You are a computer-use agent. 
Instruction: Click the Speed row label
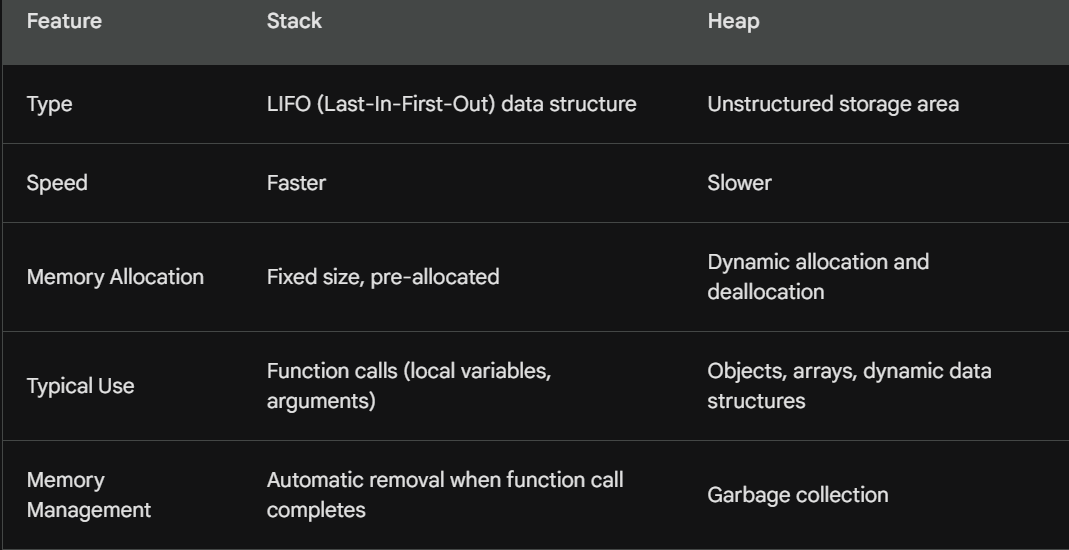coord(57,183)
